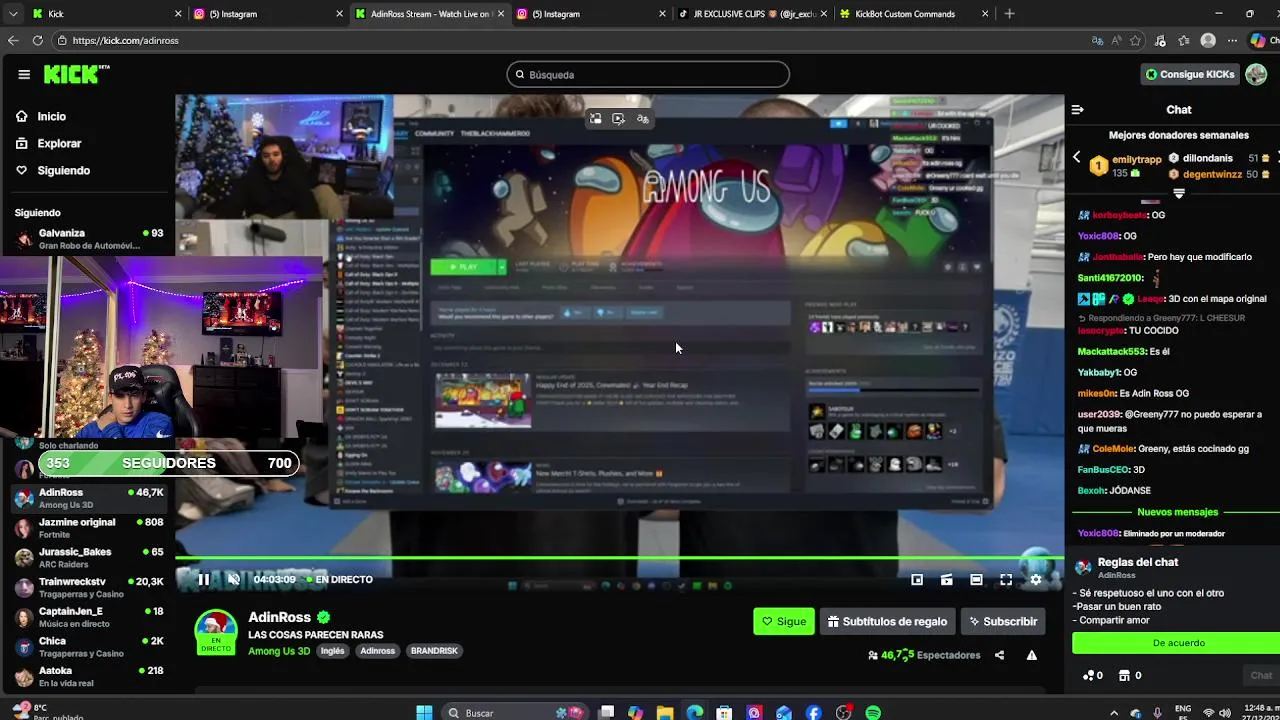Open Spotify from the taskbar

click(x=873, y=713)
